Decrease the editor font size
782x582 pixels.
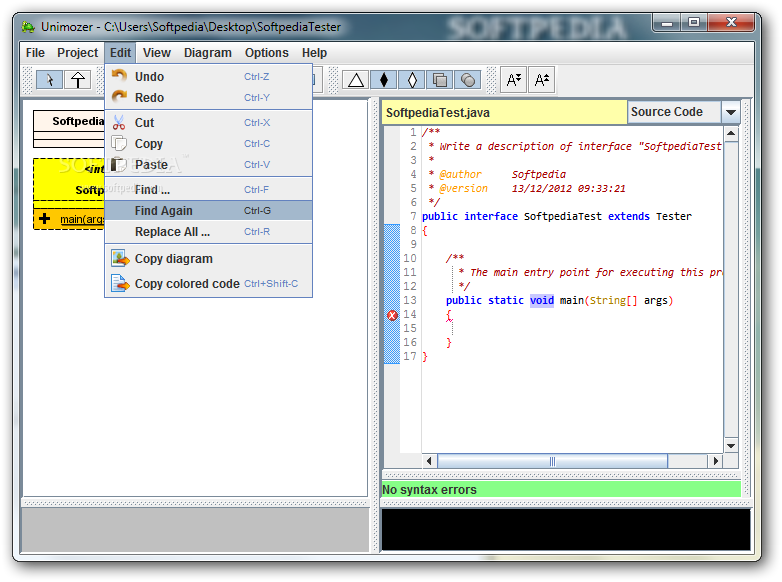[x=514, y=80]
